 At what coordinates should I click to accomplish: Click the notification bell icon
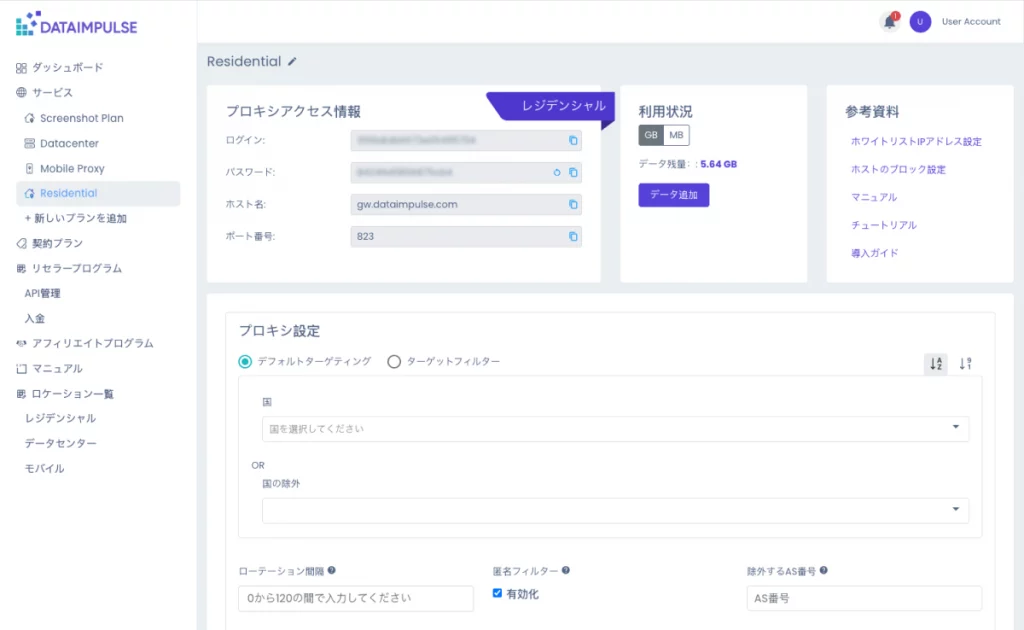(888, 22)
